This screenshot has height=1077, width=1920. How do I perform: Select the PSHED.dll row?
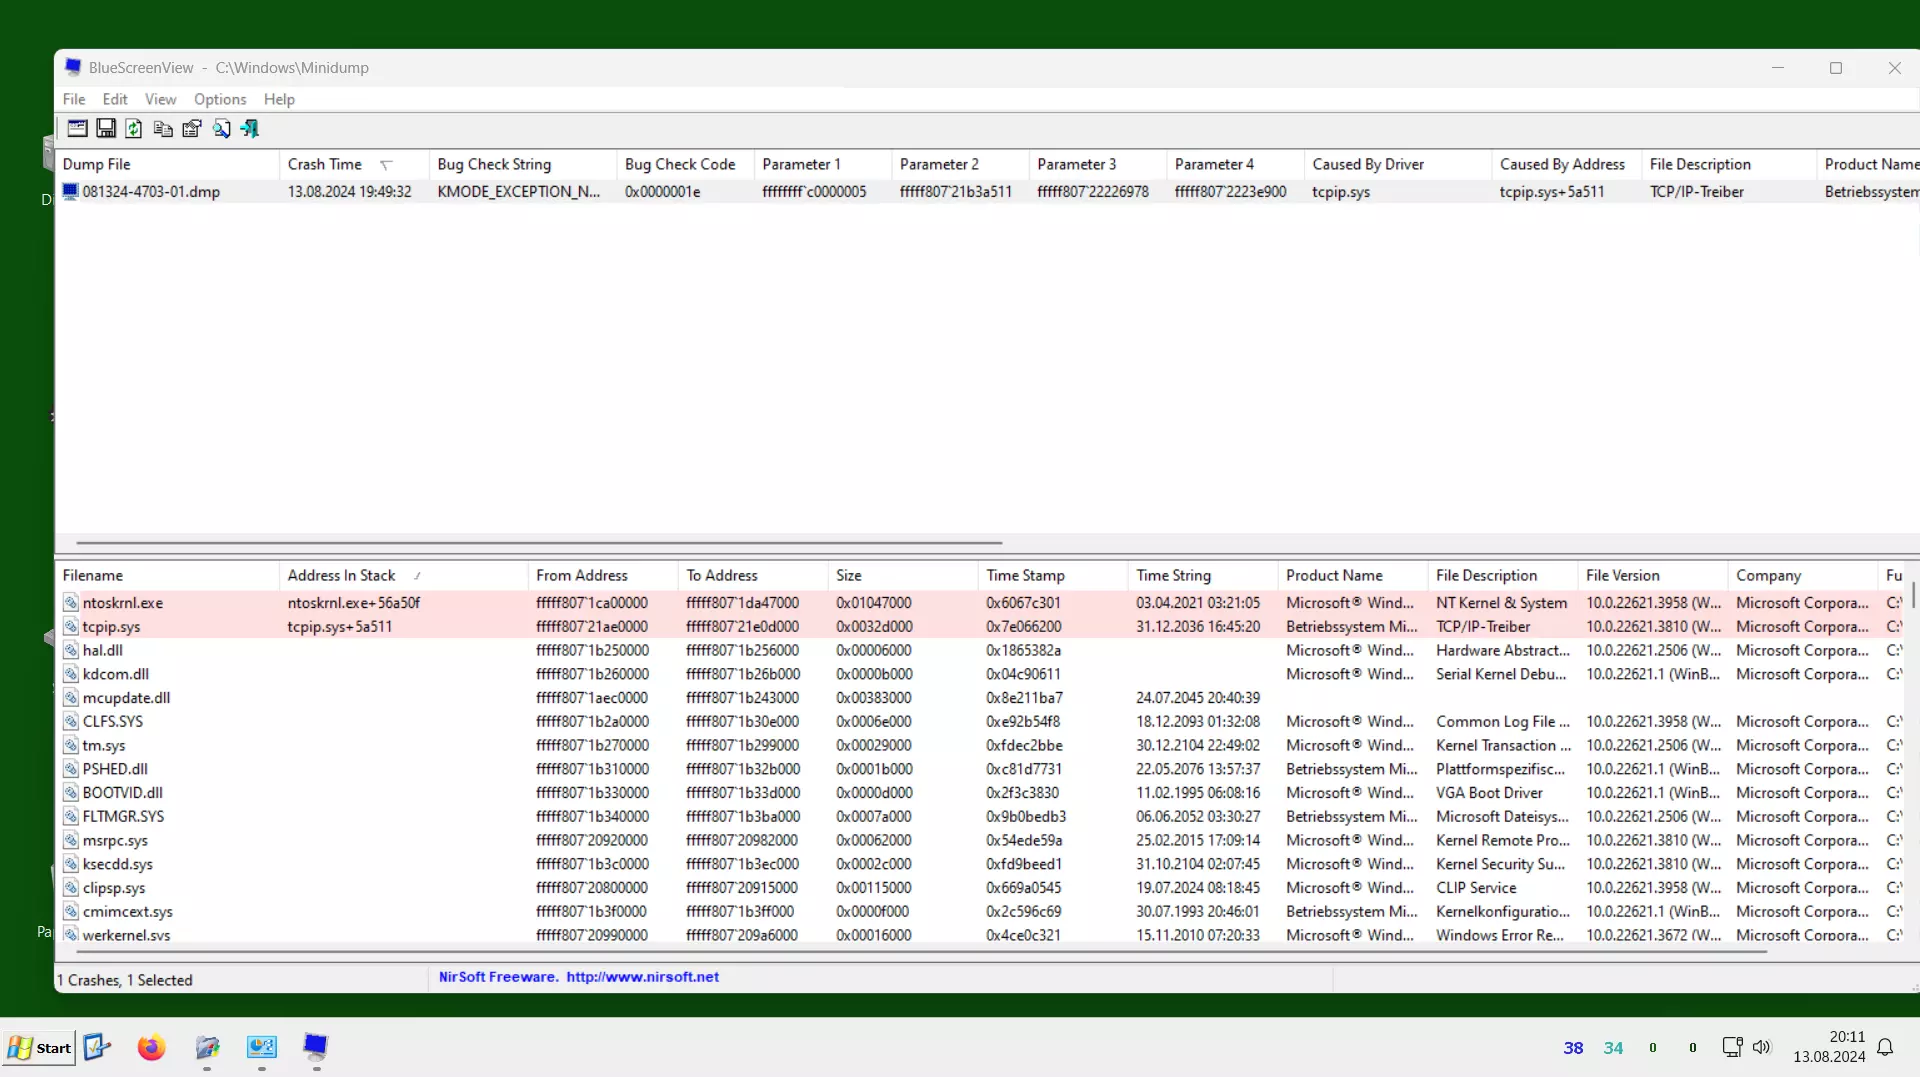[980, 769]
